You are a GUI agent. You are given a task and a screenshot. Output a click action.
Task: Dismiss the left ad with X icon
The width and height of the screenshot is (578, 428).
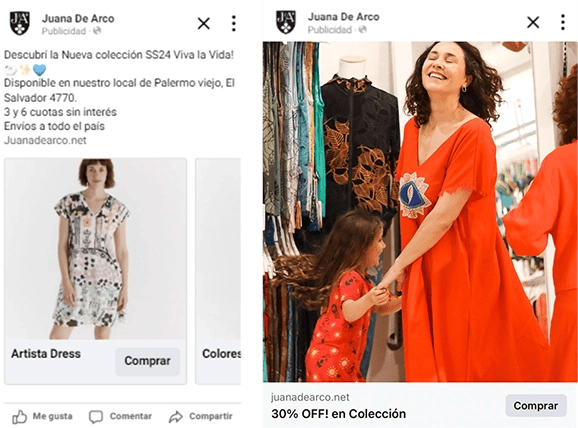(x=203, y=24)
